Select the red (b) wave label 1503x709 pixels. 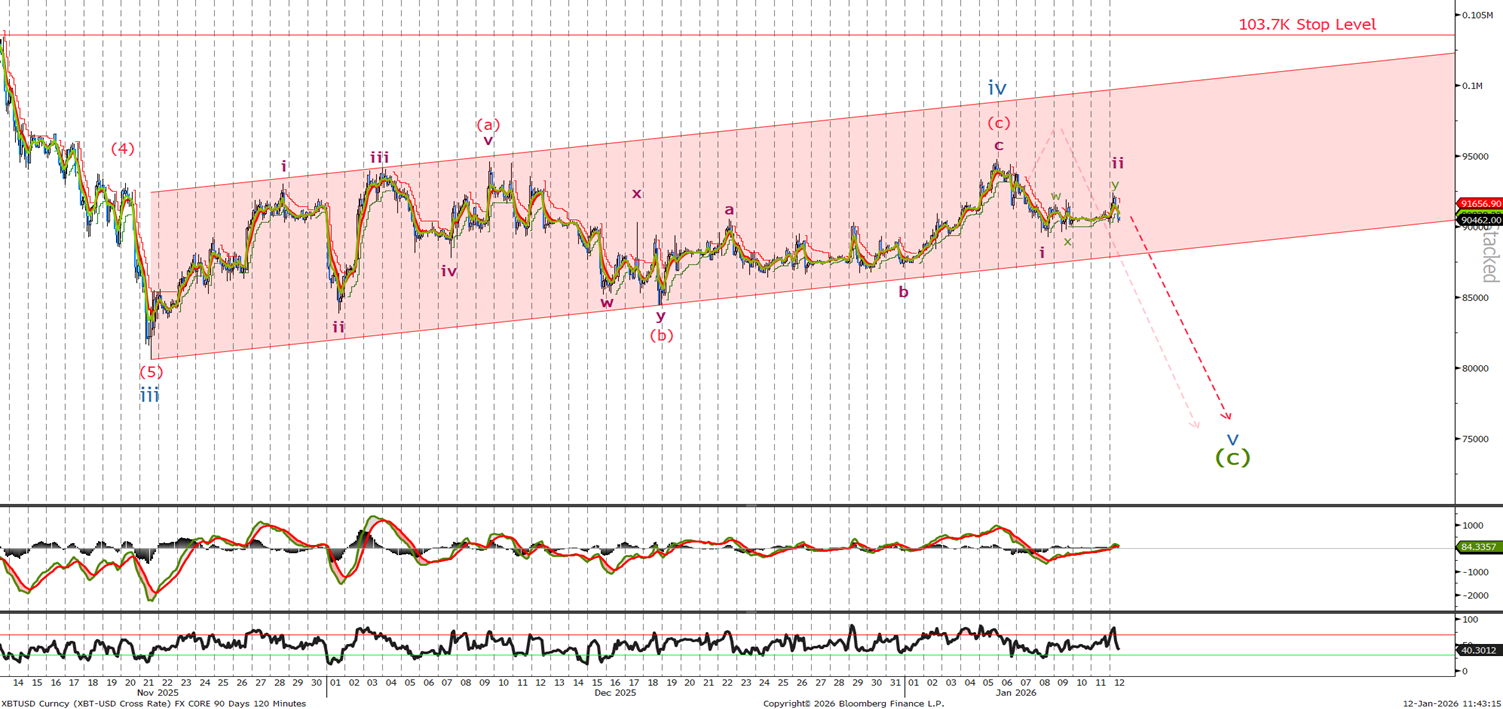[661, 335]
